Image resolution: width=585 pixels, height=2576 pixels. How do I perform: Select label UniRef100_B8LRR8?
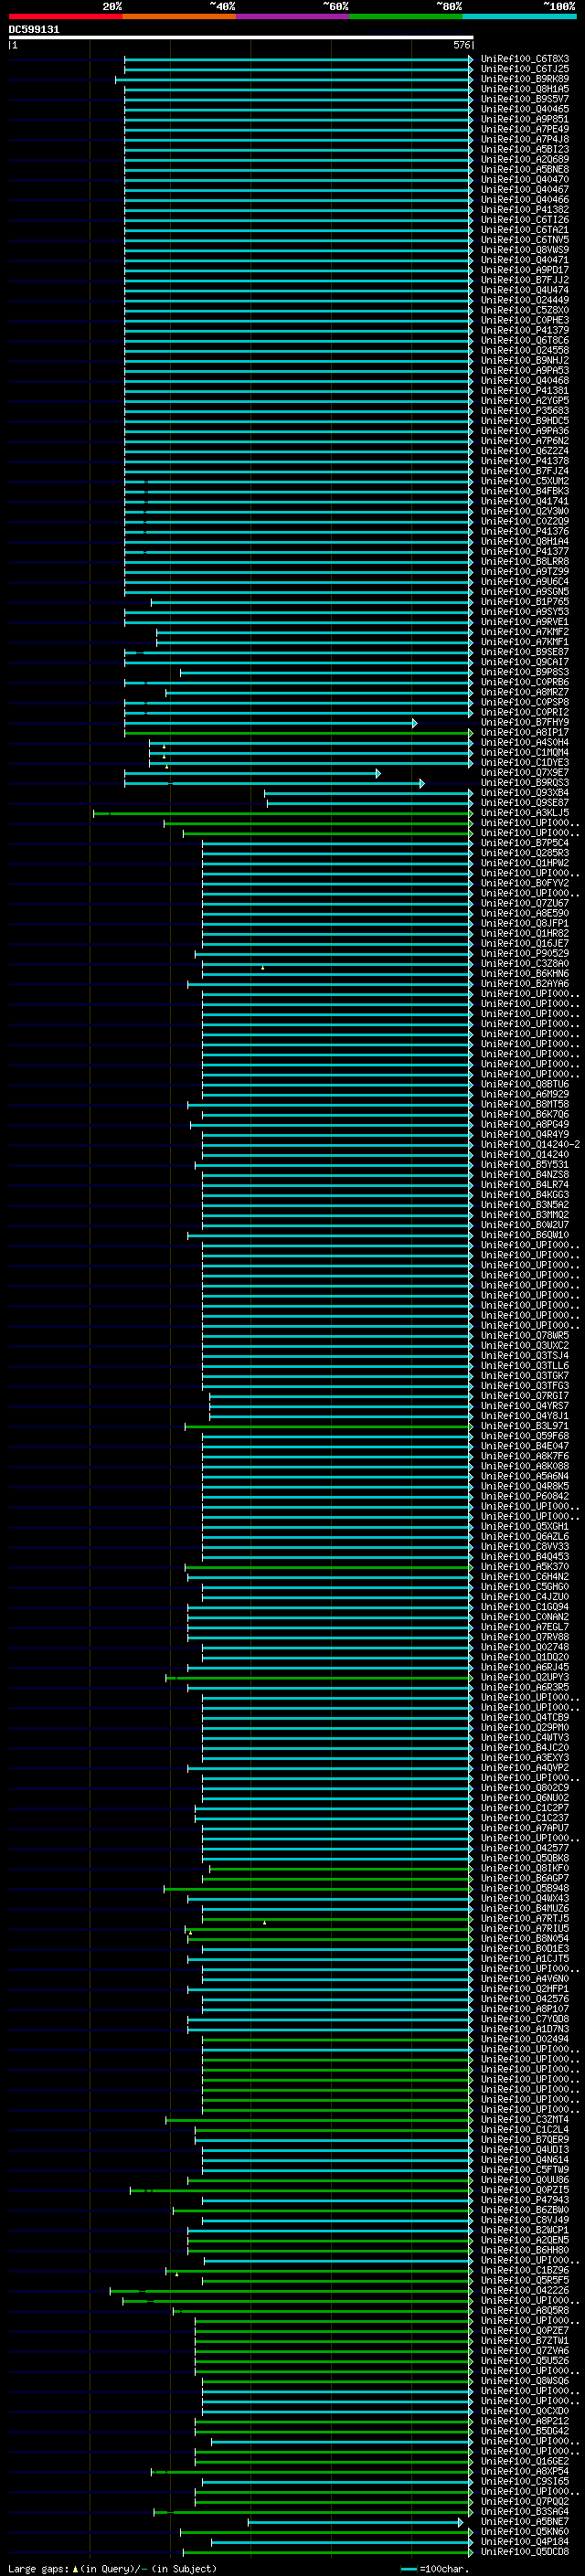[x=525, y=562]
